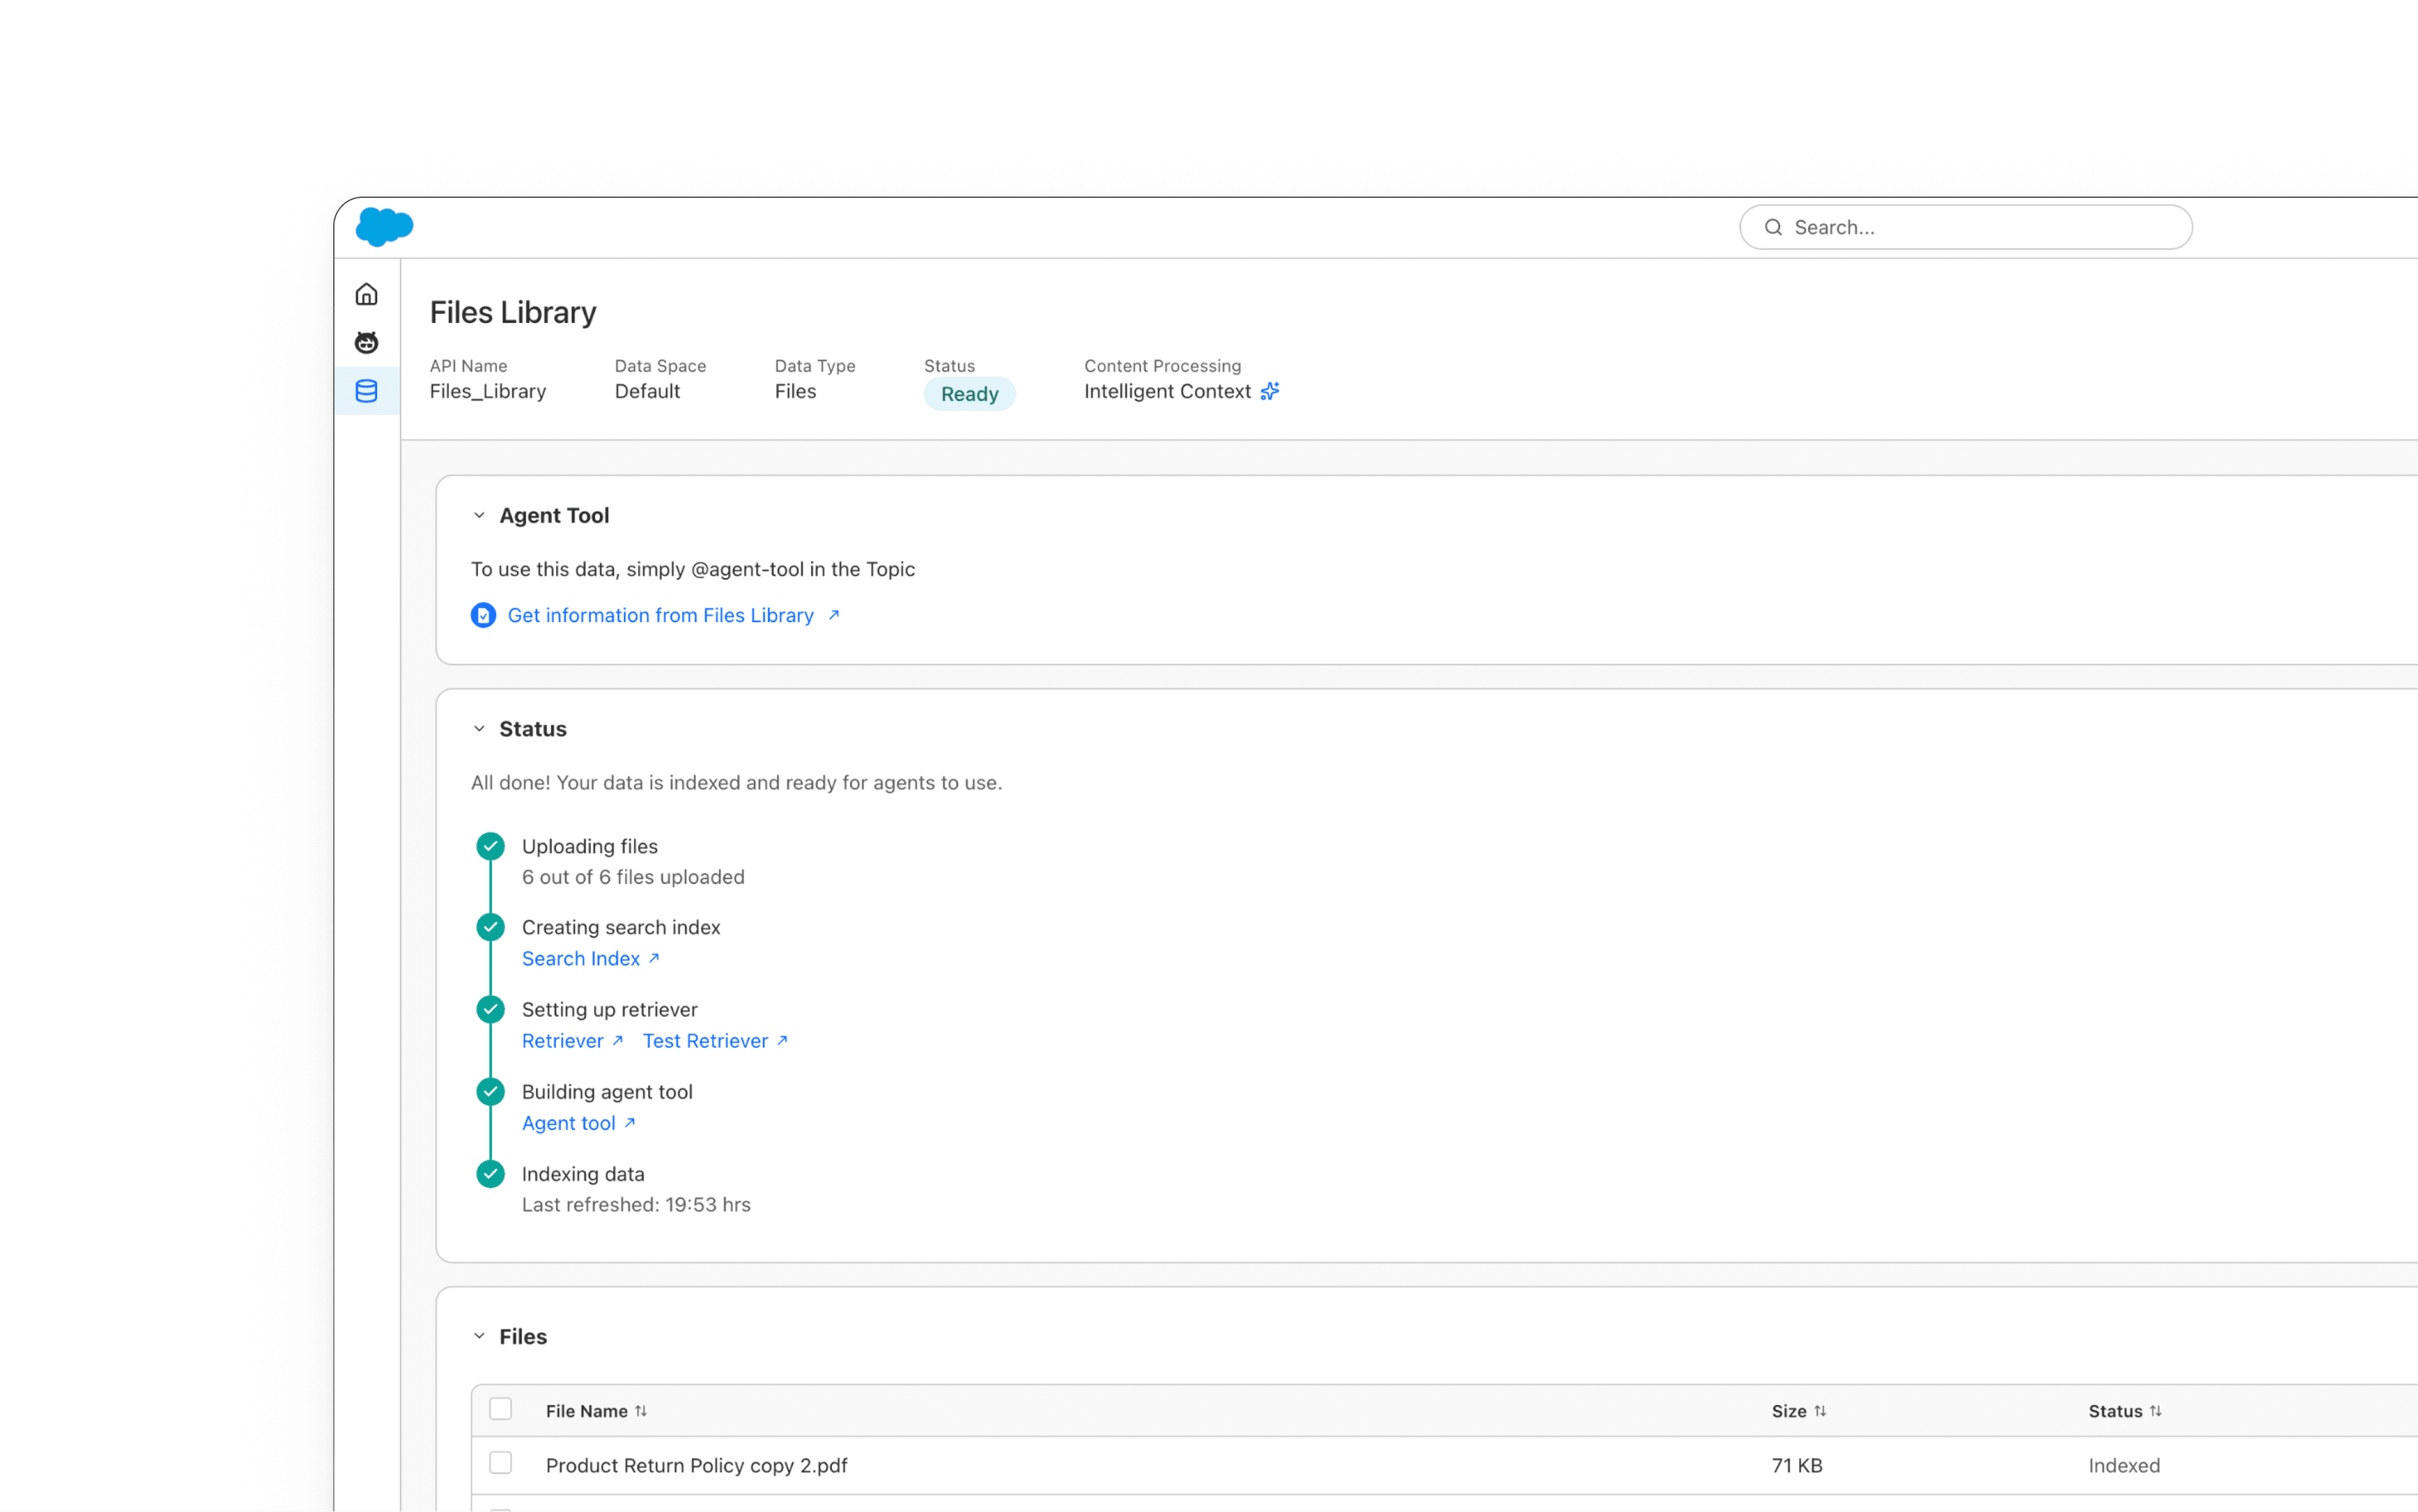Tick the select-all checkbox in the Files table header
2418x1512 pixels.
pyautogui.click(x=501, y=1409)
